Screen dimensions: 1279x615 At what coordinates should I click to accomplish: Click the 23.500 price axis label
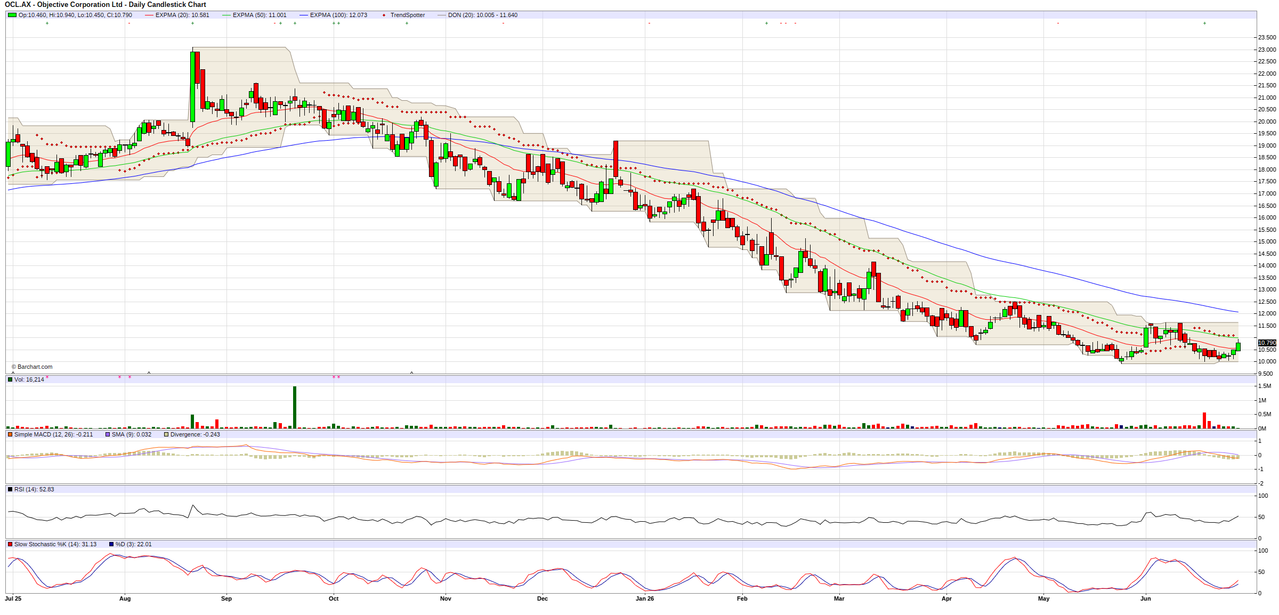click(1265, 37)
